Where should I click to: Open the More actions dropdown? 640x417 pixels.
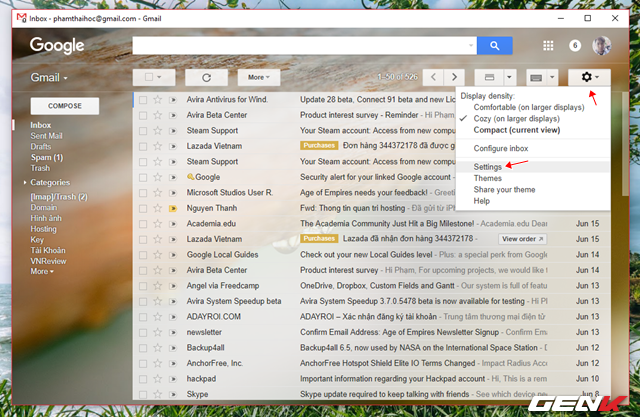click(259, 77)
